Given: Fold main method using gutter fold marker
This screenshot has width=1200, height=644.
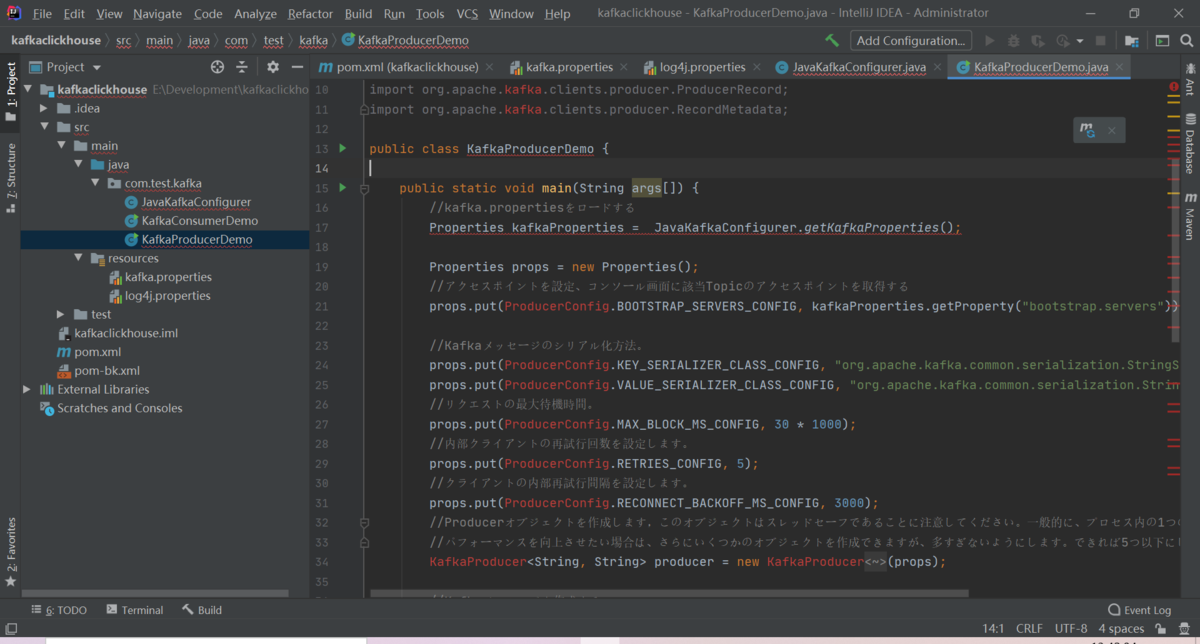Looking at the screenshot, I should click(x=365, y=188).
